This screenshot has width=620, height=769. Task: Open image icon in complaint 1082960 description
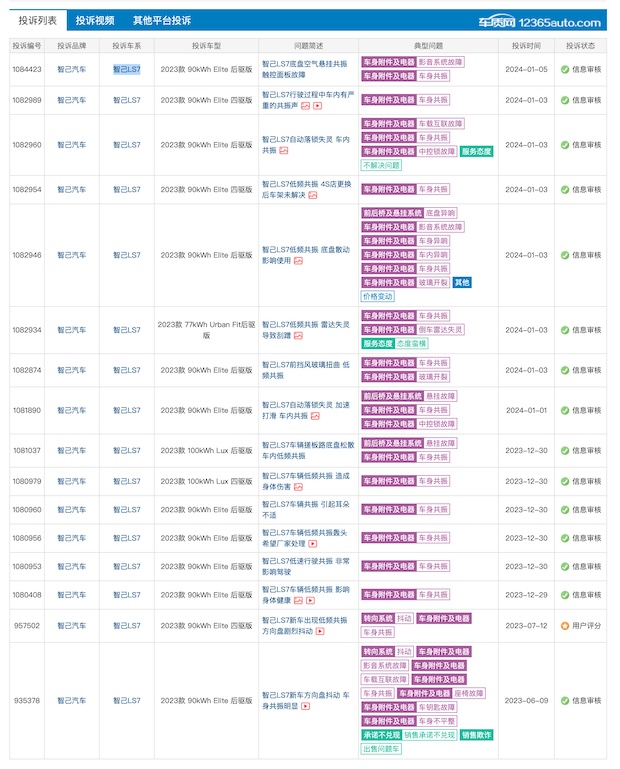[284, 151]
